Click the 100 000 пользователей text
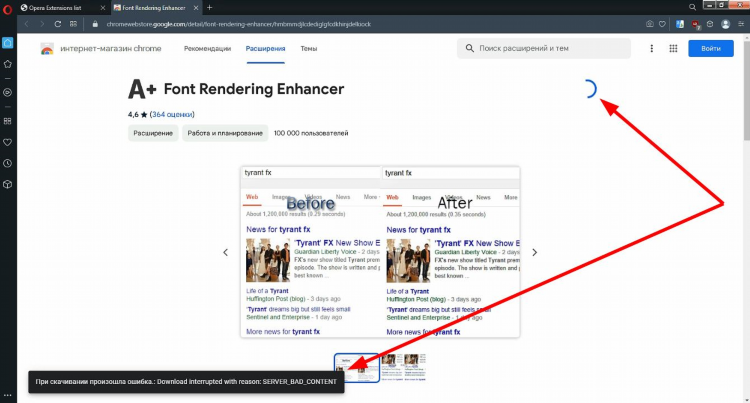 click(311, 133)
